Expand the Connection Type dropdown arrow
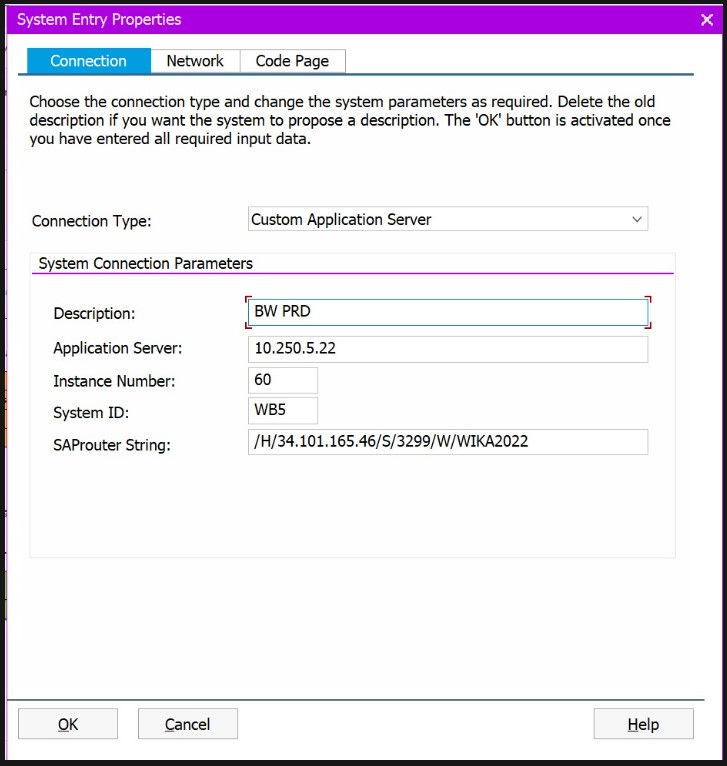 637,219
